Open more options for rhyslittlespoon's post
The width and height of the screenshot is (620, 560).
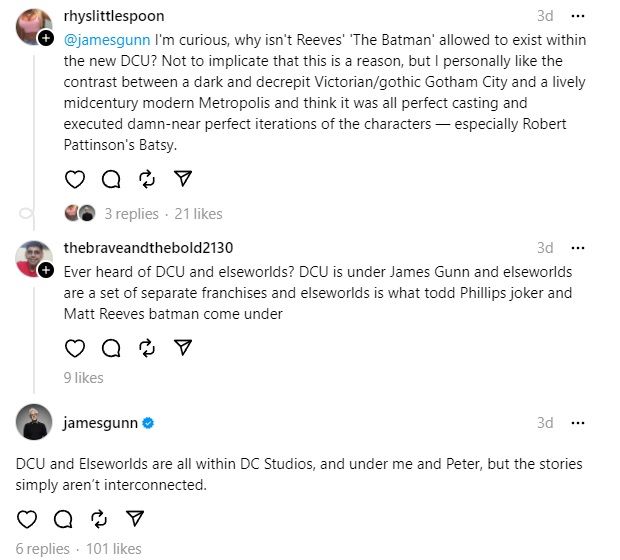coord(577,16)
